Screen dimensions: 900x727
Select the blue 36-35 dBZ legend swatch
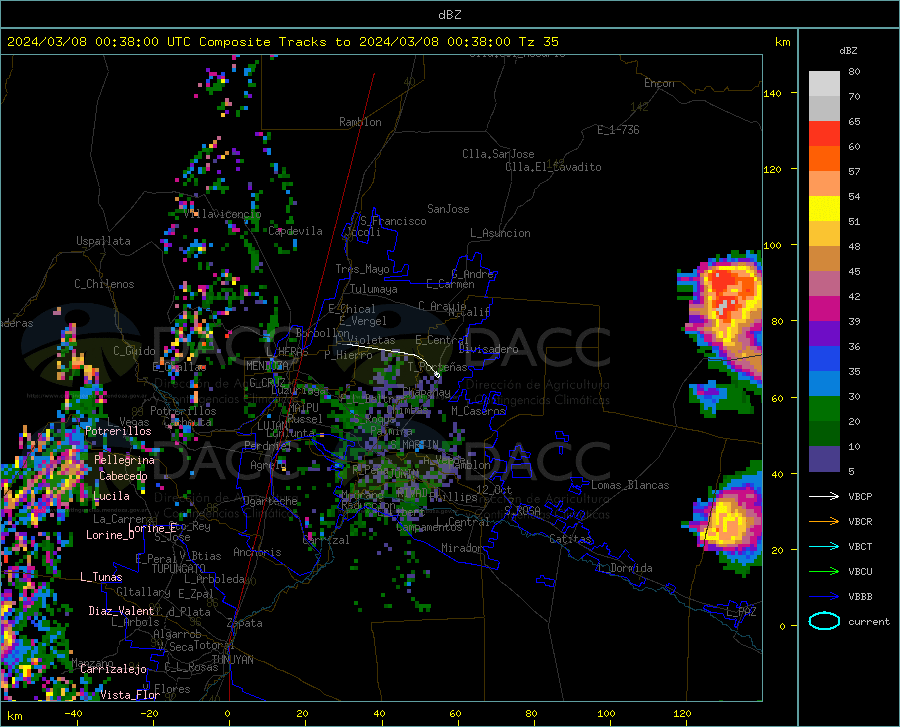[824, 359]
